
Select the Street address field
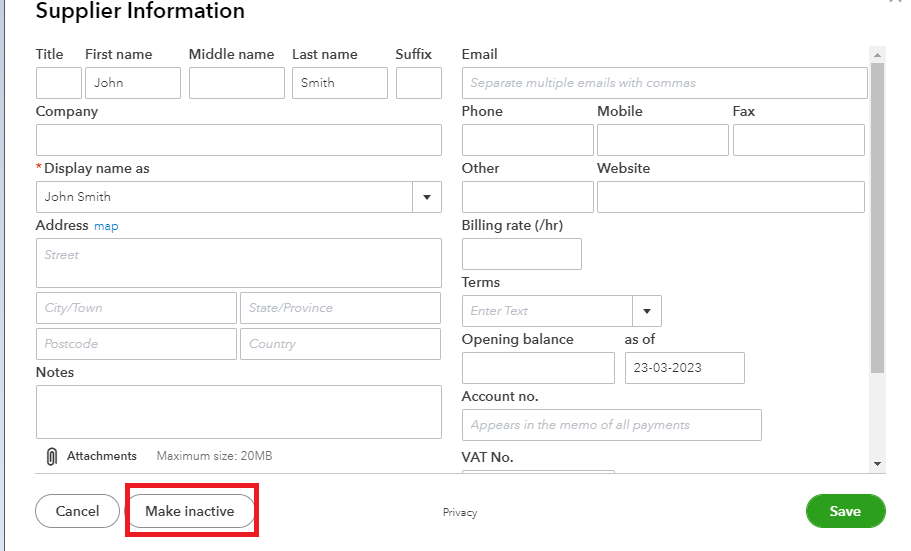(x=238, y=263)
